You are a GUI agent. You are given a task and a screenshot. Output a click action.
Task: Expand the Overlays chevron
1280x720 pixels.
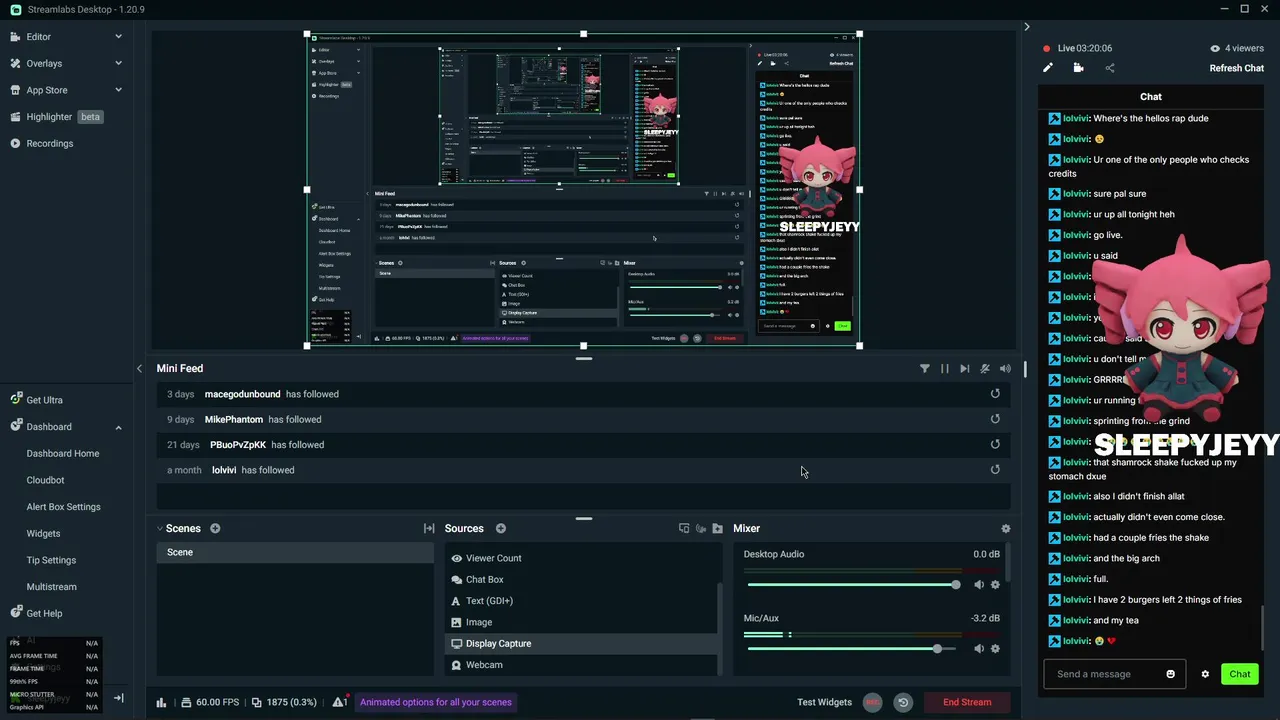pyautogui.click(x=118, y=63)
